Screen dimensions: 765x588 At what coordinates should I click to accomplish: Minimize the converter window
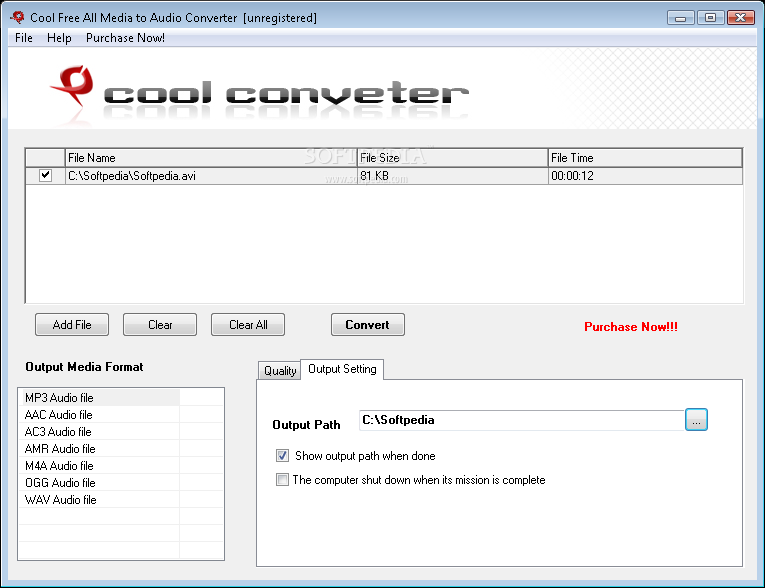click(680, 18)
